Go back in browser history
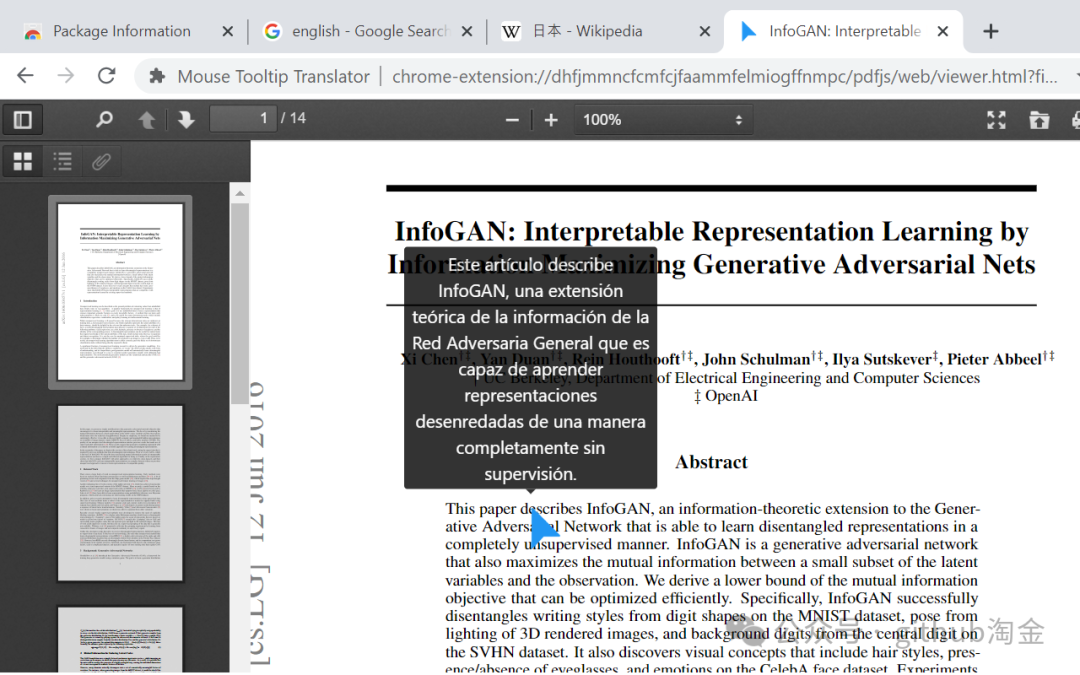 [25, 76]
